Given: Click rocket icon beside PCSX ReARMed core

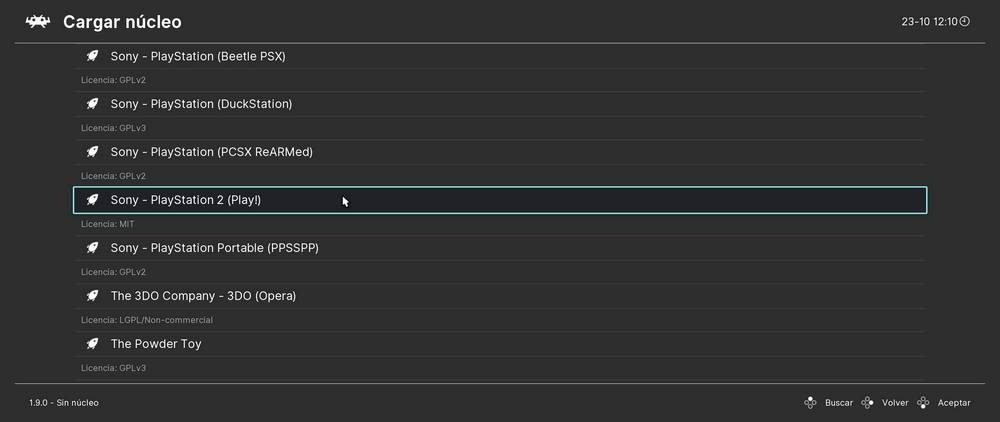Looking at the screenshot, I should [92, 152].
